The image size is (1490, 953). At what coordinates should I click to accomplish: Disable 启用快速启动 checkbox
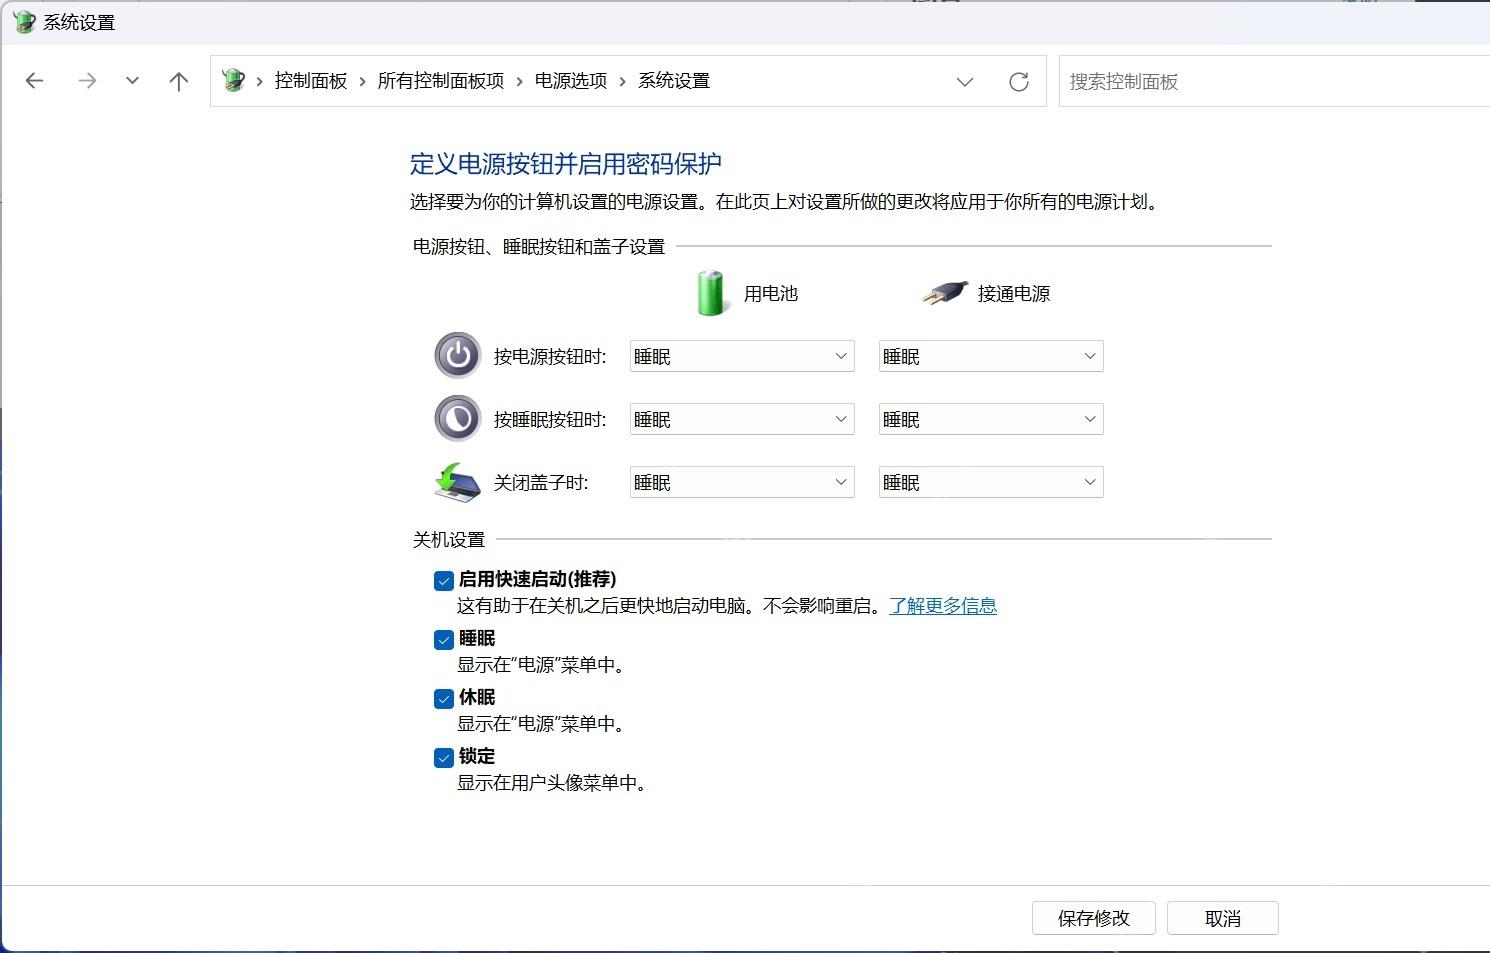pos(444,580)
